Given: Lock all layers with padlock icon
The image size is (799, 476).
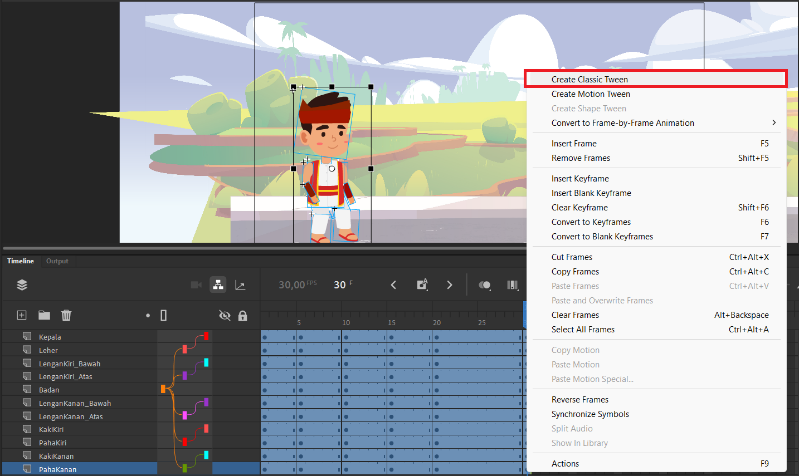Looking at the screenshot, I should coord(243,315).
